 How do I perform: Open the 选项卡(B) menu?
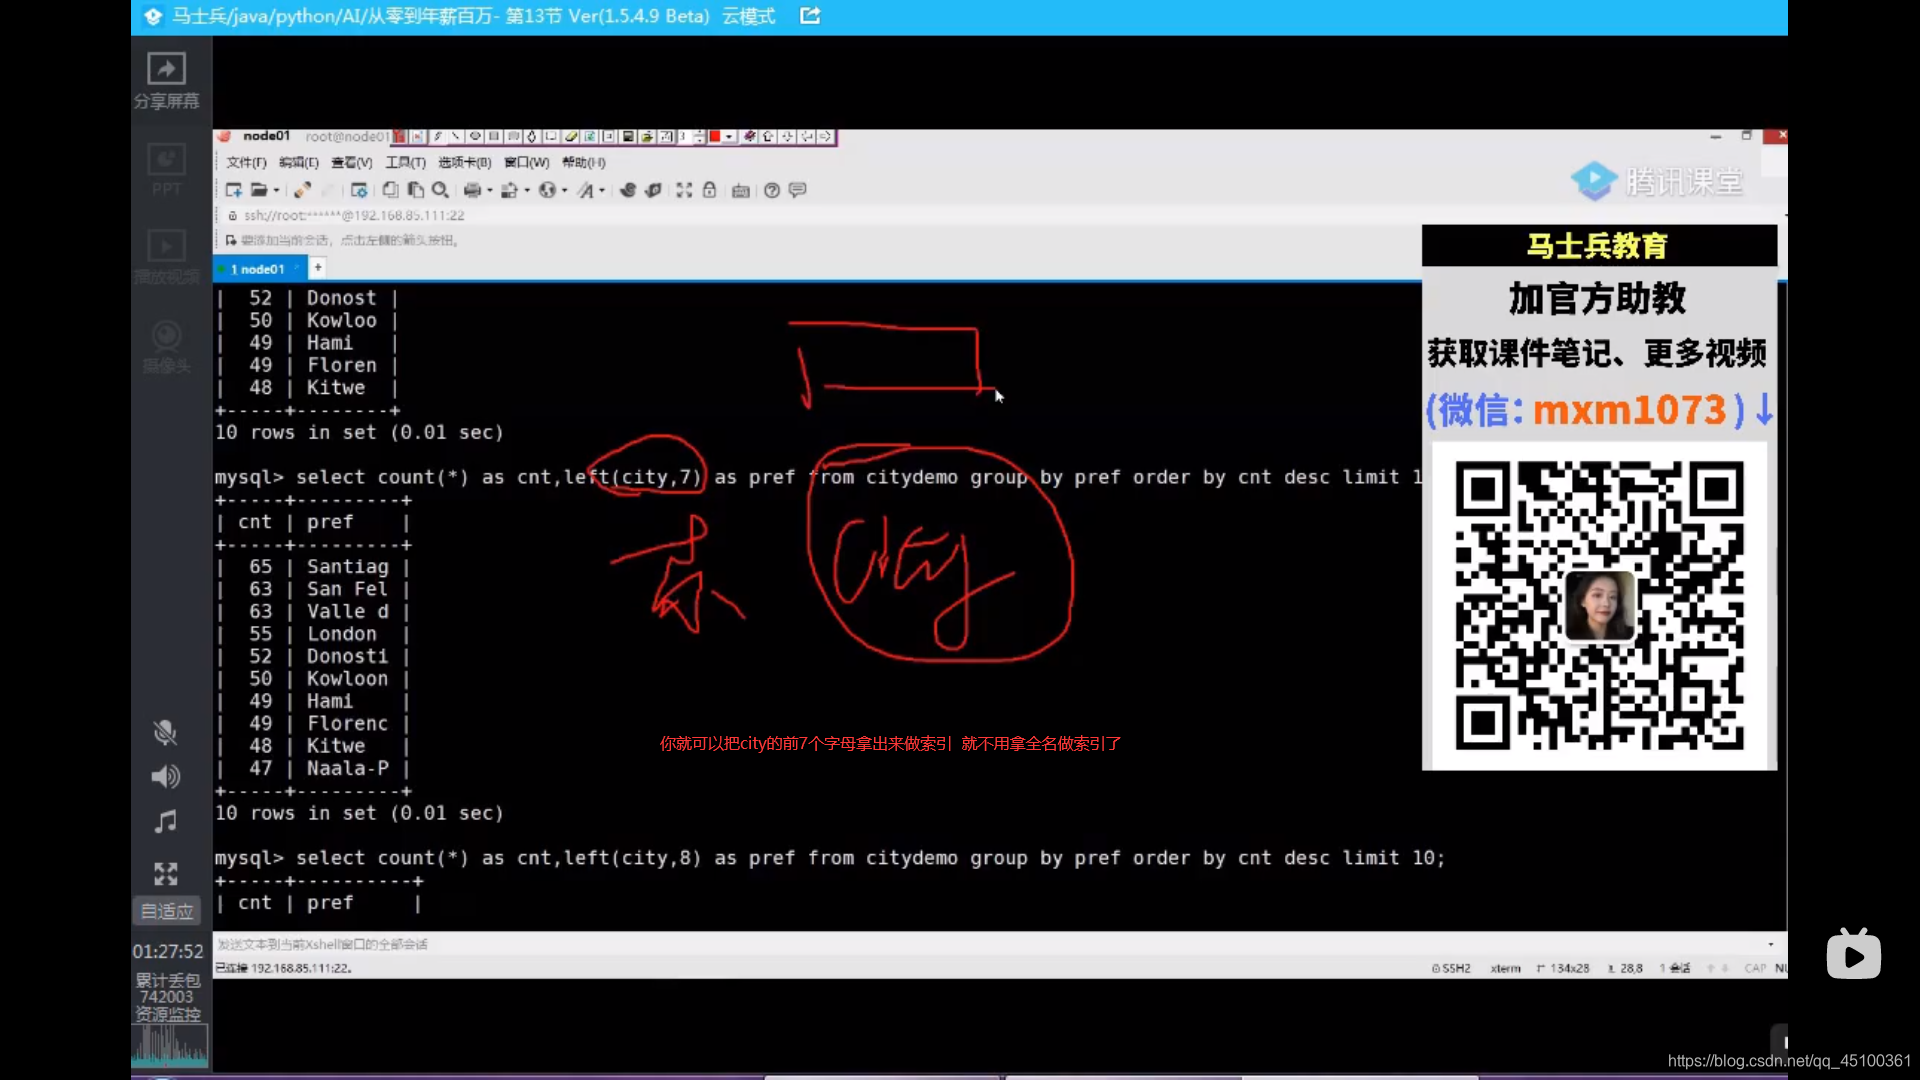(x=465, y=162)
